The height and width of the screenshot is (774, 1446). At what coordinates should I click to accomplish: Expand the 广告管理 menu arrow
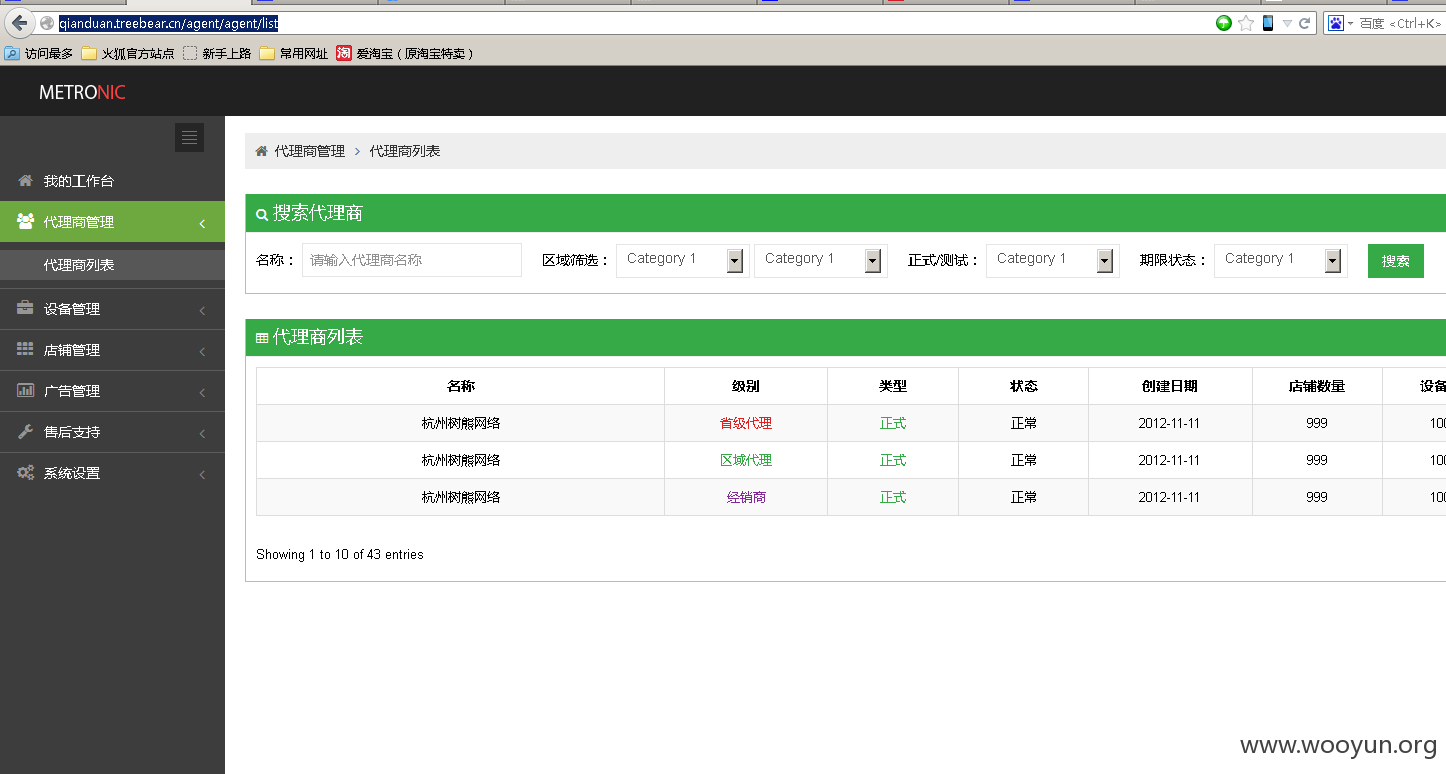[202, 392]
